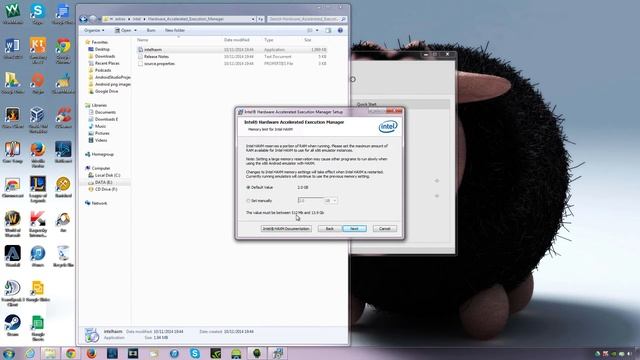Expand the Open dropdown arrow in Explorer
Image resolution: width=640 pixels, height=360 pixels.
[136, 31]
